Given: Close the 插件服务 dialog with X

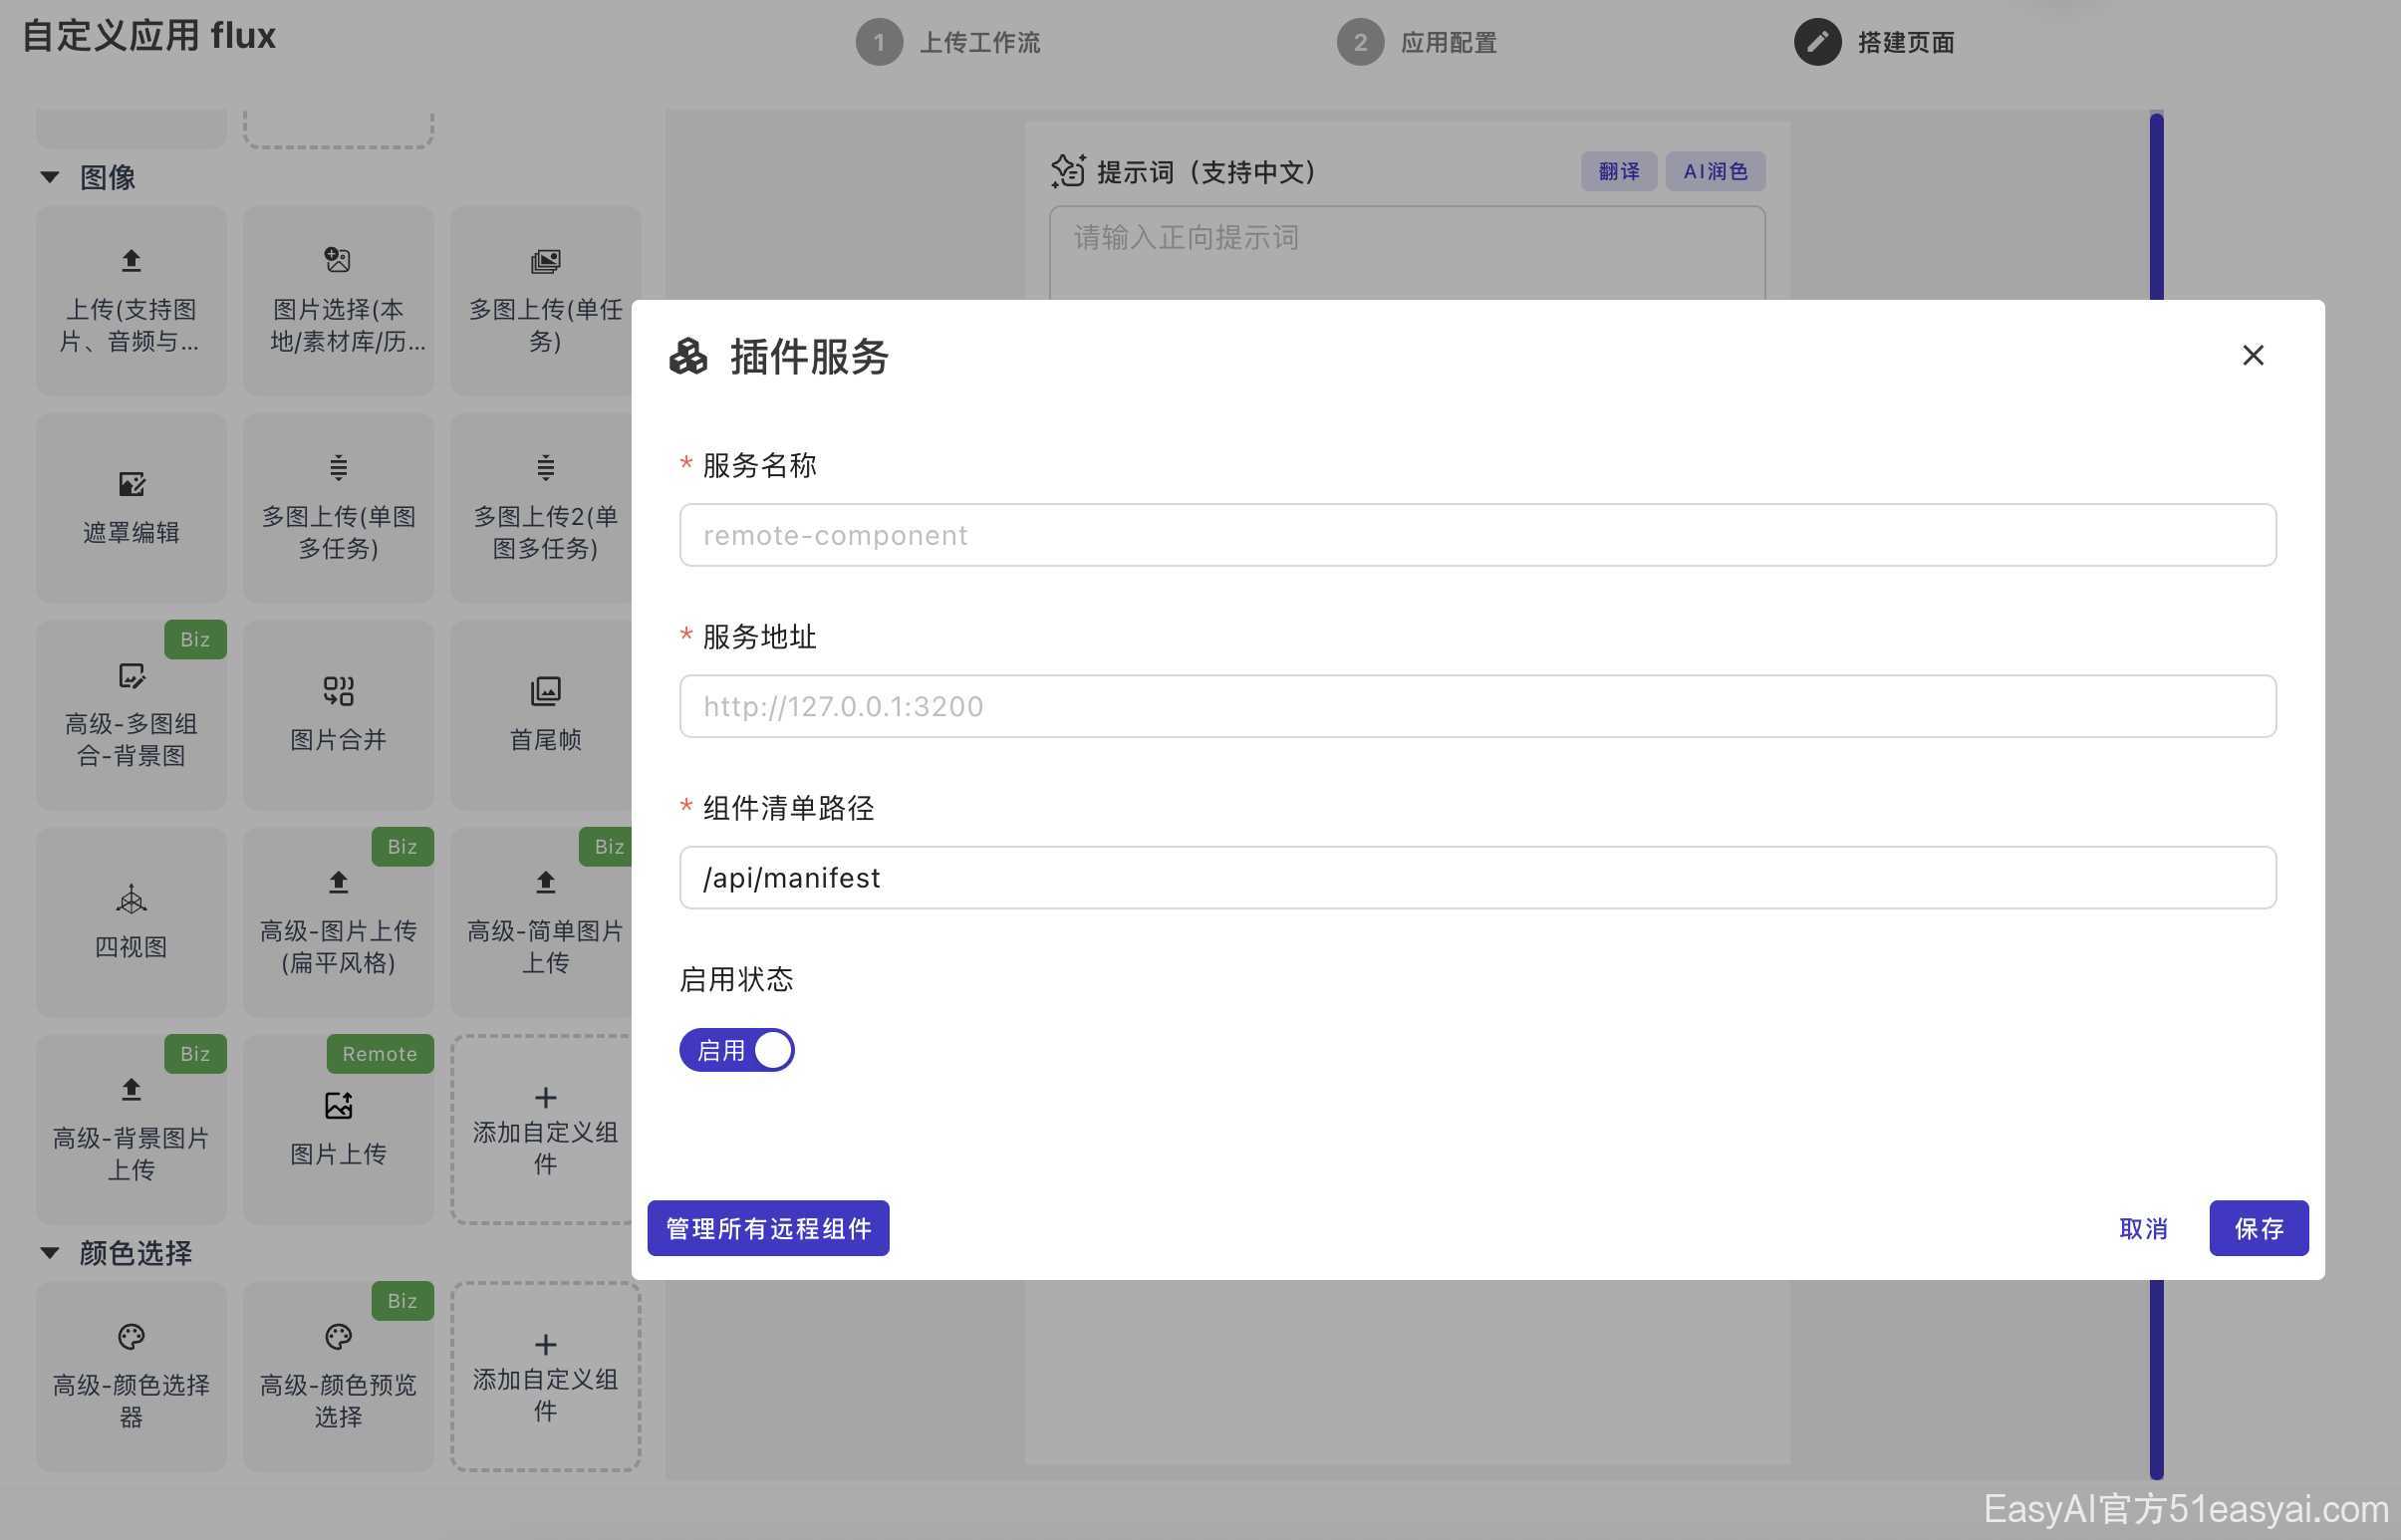Looking at the screenshot, I should pos(2252,355).
